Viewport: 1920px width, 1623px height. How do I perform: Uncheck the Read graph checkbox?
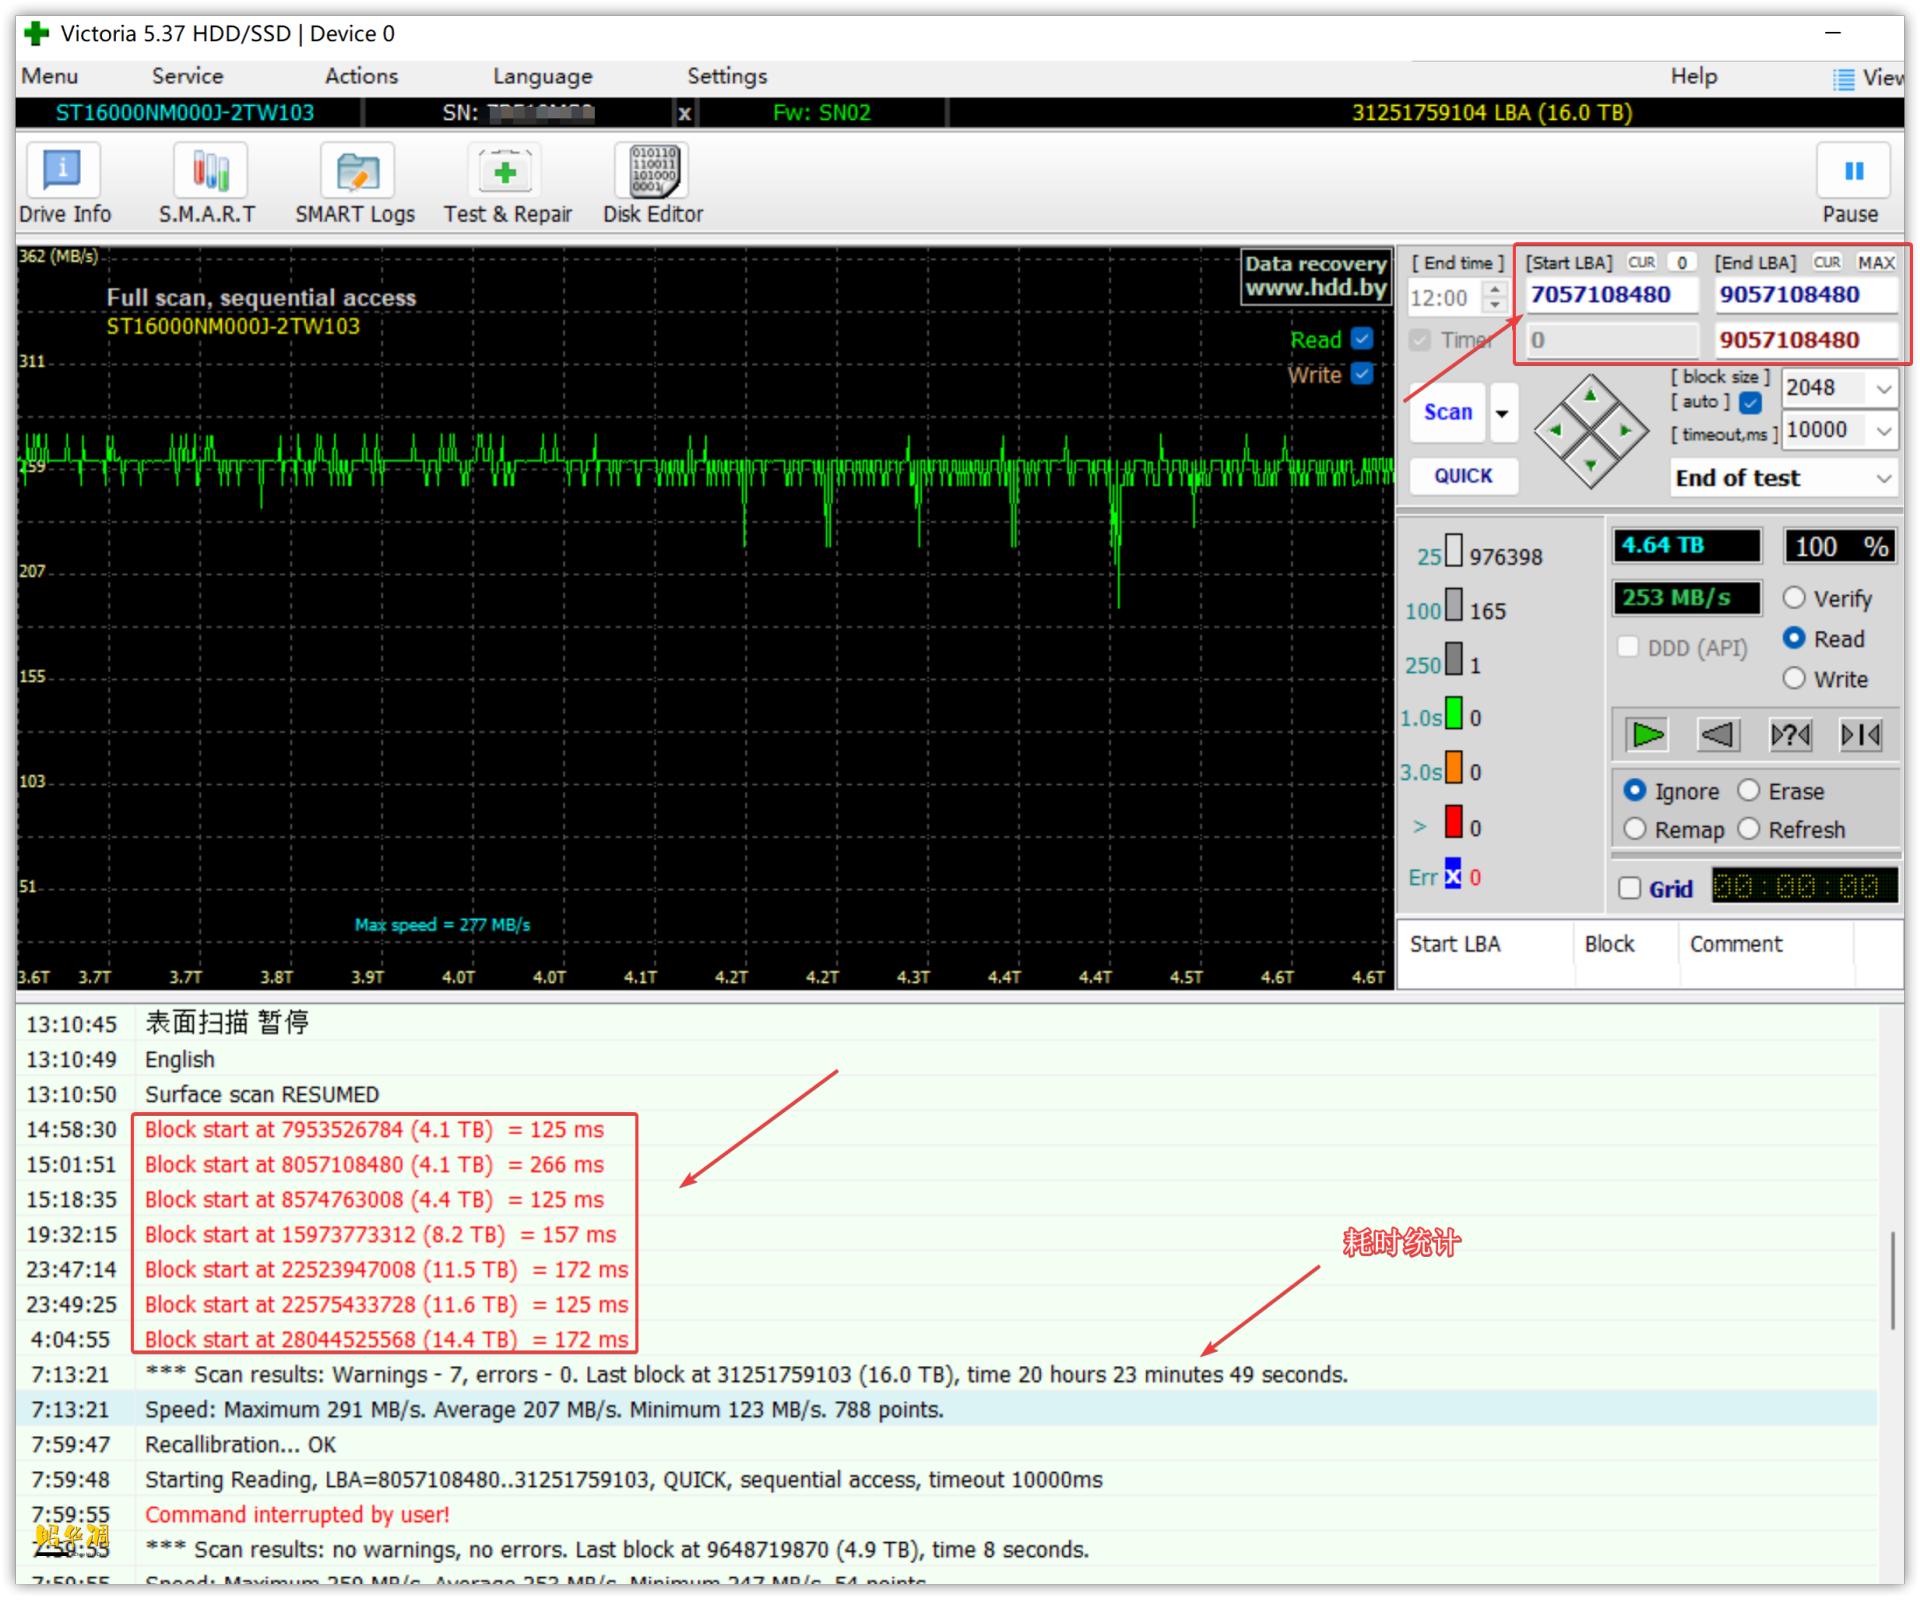coord(1362,339)
